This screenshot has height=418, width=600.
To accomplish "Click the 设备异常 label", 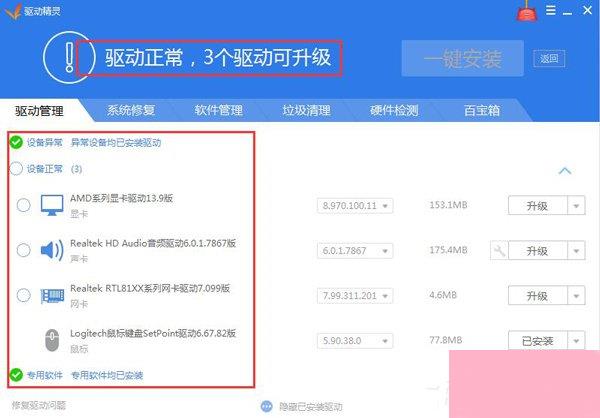I will click(x=45, y=143).
